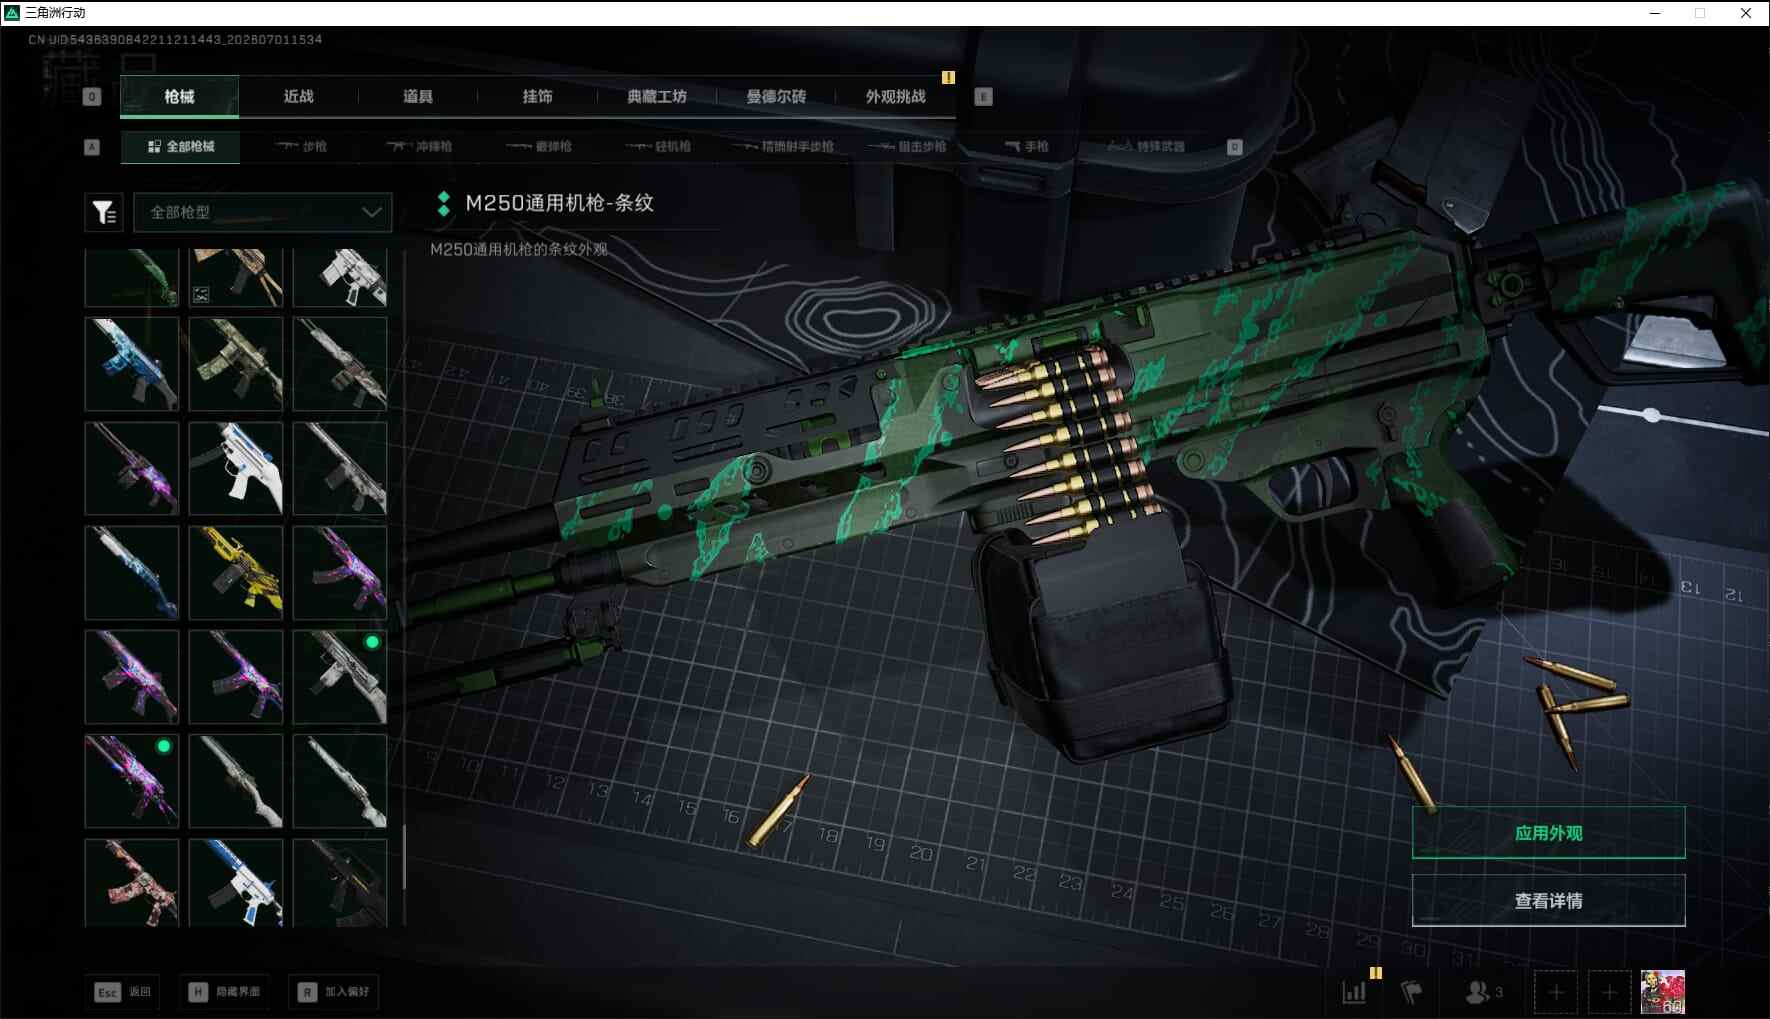
Task: Click the 查看详情 button
Action: [1548, 901]
